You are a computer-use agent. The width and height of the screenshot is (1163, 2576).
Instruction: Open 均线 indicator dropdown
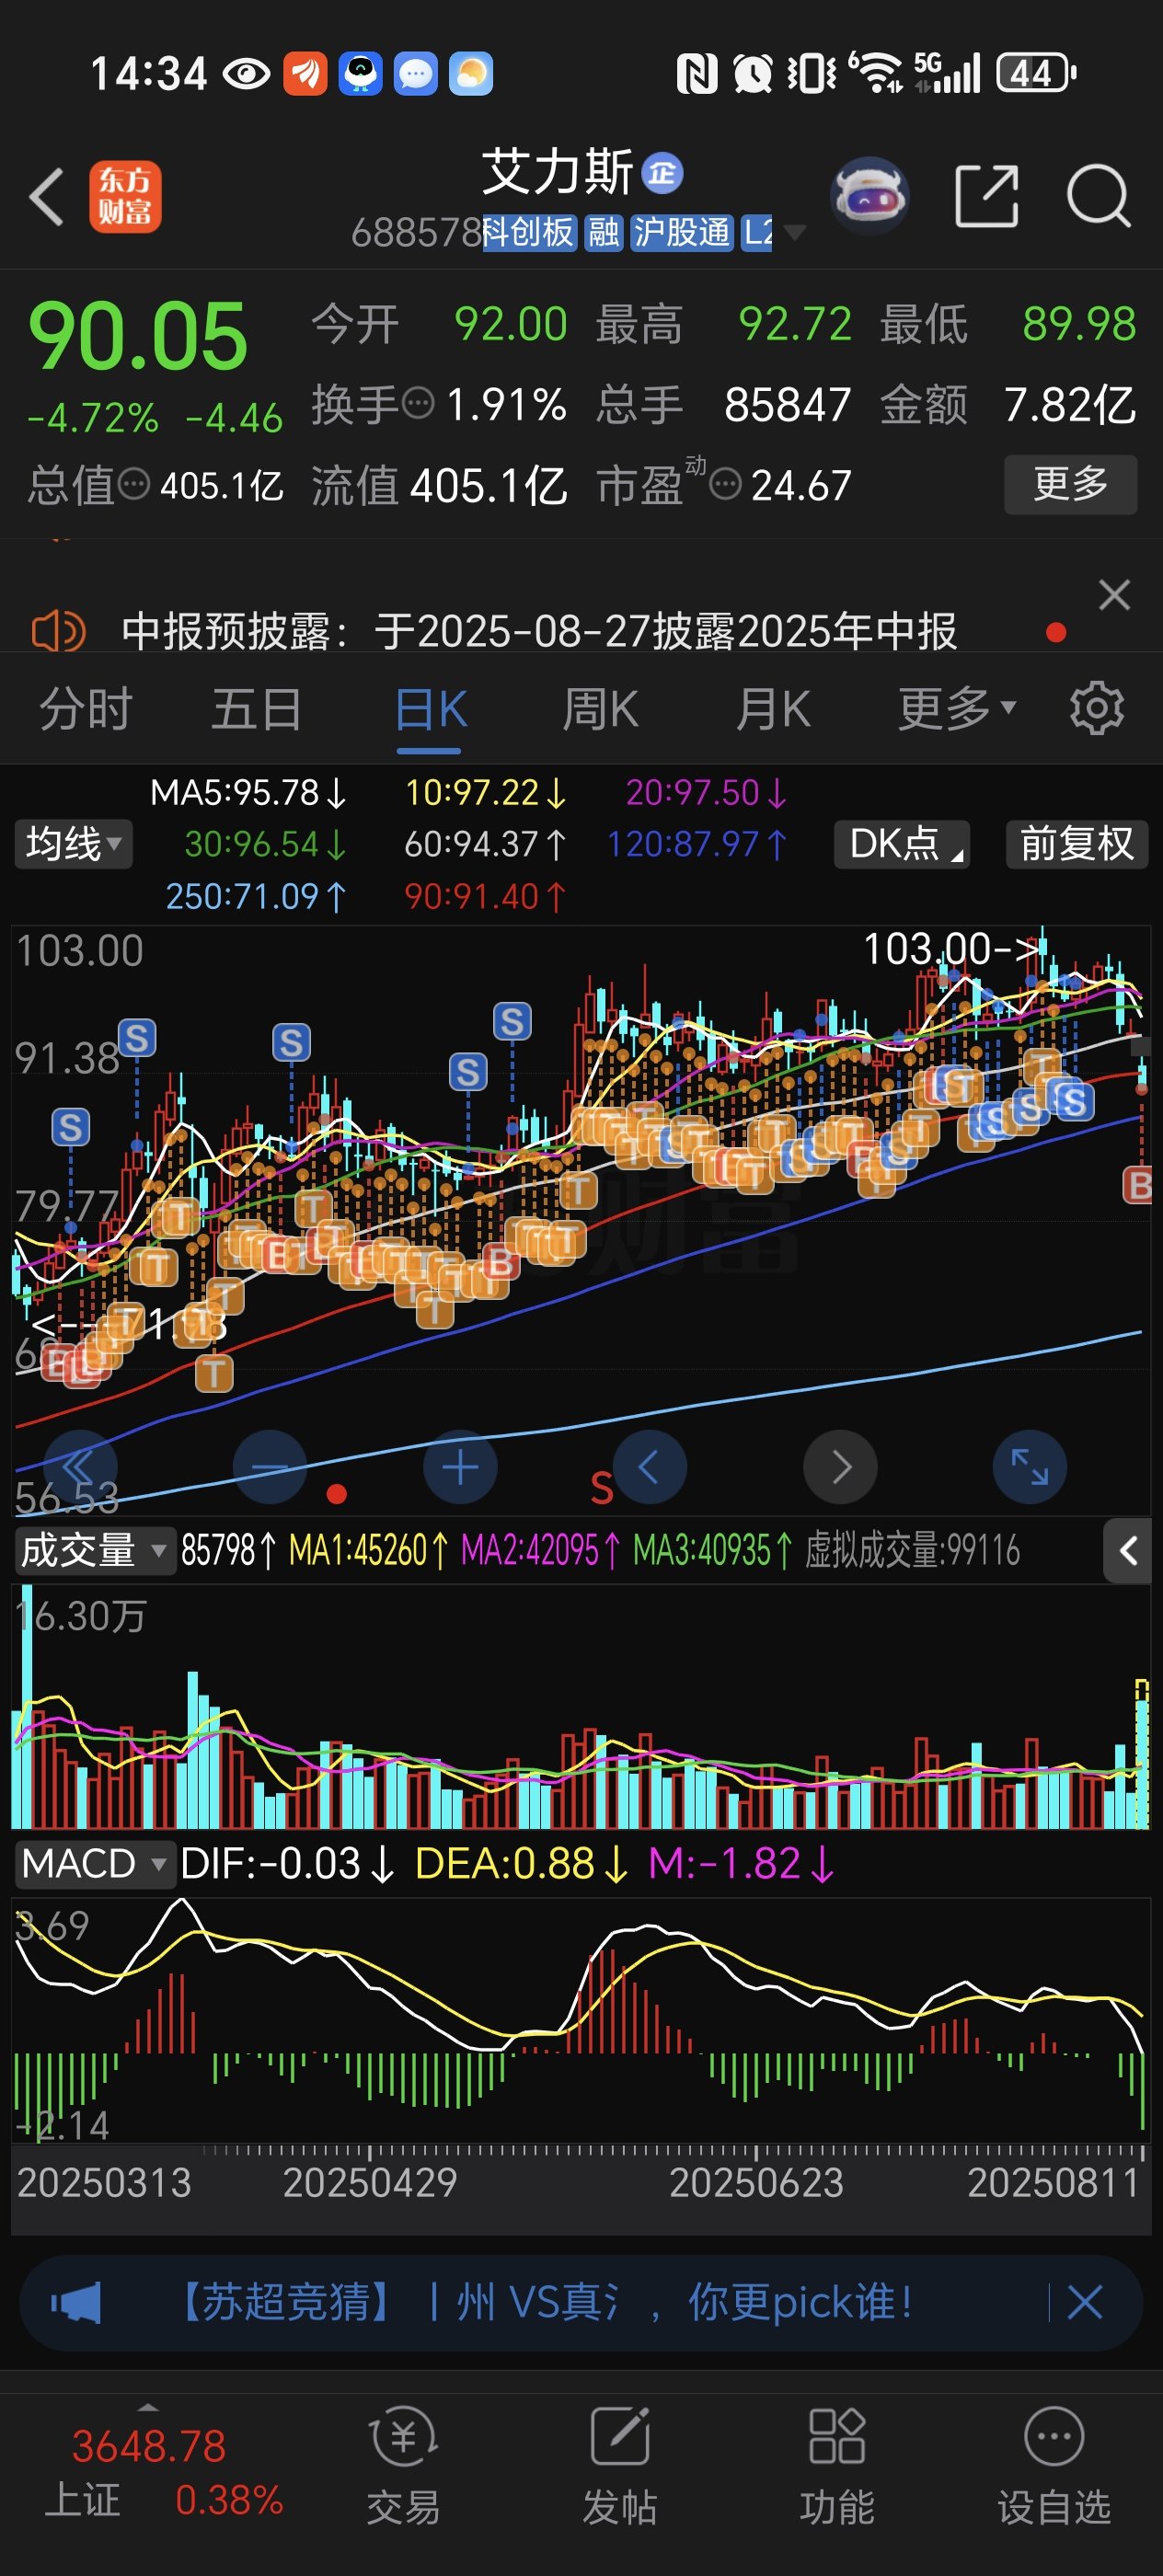click(73, 844)
